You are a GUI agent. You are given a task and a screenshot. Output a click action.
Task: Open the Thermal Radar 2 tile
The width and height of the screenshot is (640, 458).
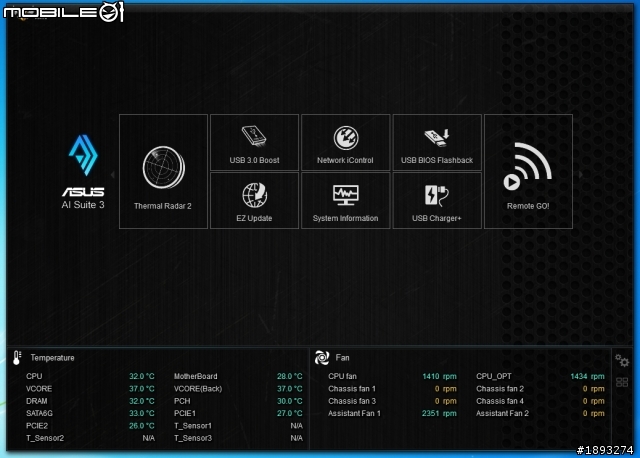tap(163, 171)
